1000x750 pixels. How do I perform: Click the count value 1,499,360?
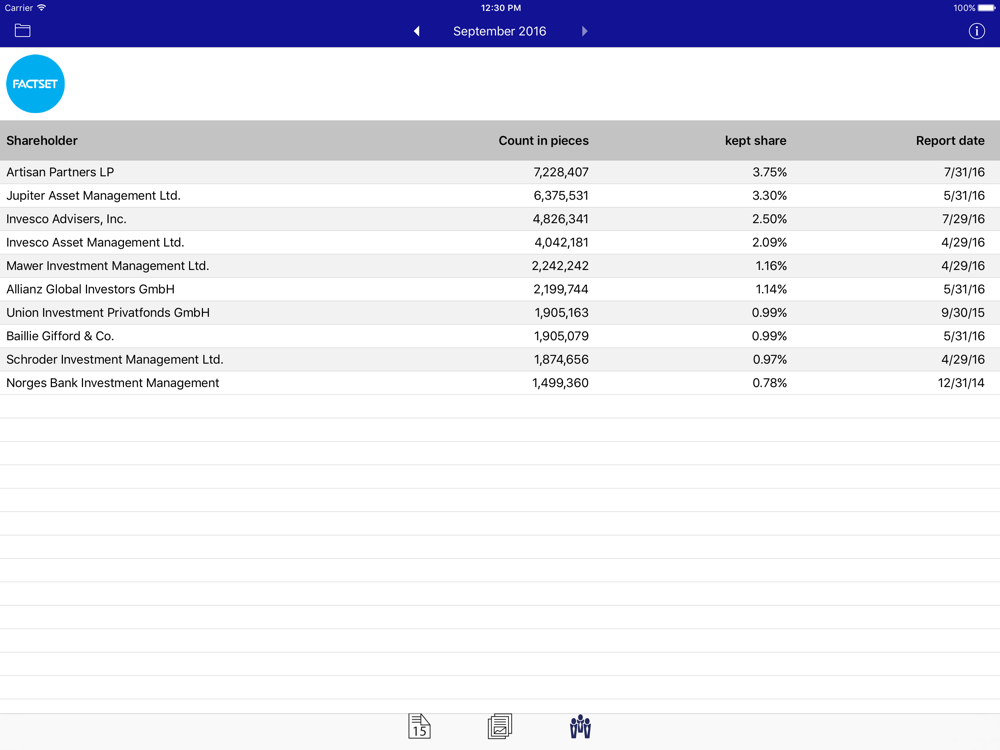(561, 383)
